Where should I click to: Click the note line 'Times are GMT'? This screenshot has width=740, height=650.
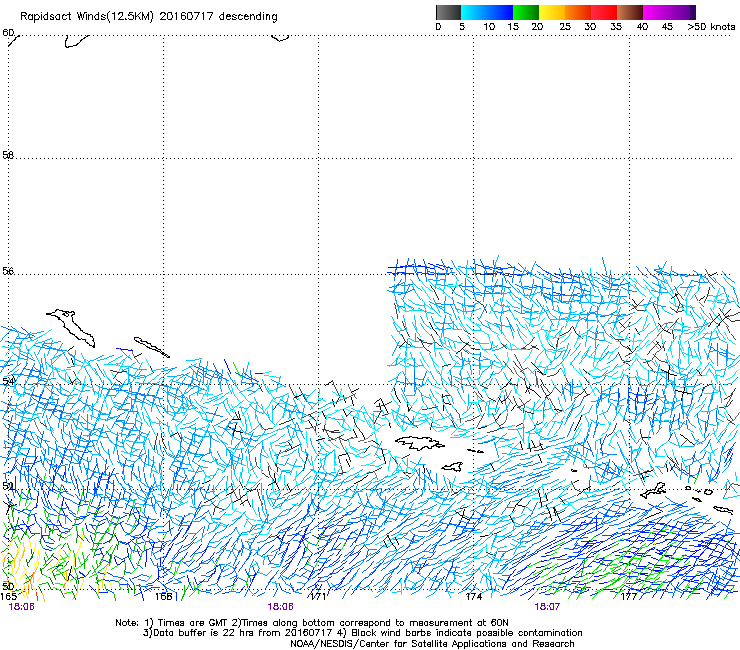pos(193,623)
